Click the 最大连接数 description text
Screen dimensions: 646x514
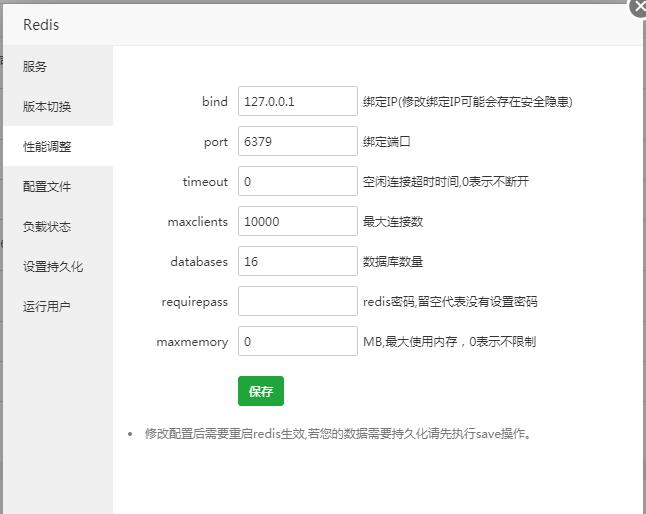[x=393, y=221]
